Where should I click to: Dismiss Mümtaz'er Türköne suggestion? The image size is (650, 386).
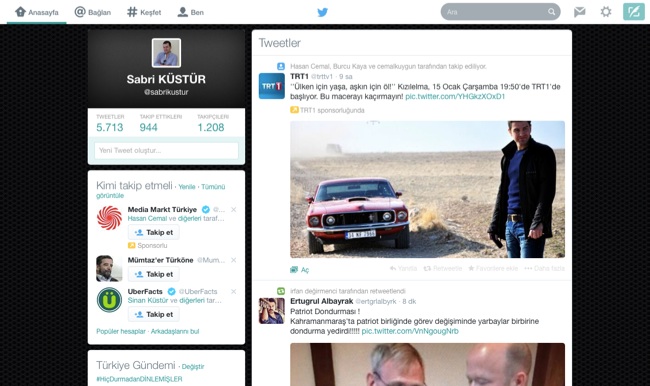click(234, 260)
